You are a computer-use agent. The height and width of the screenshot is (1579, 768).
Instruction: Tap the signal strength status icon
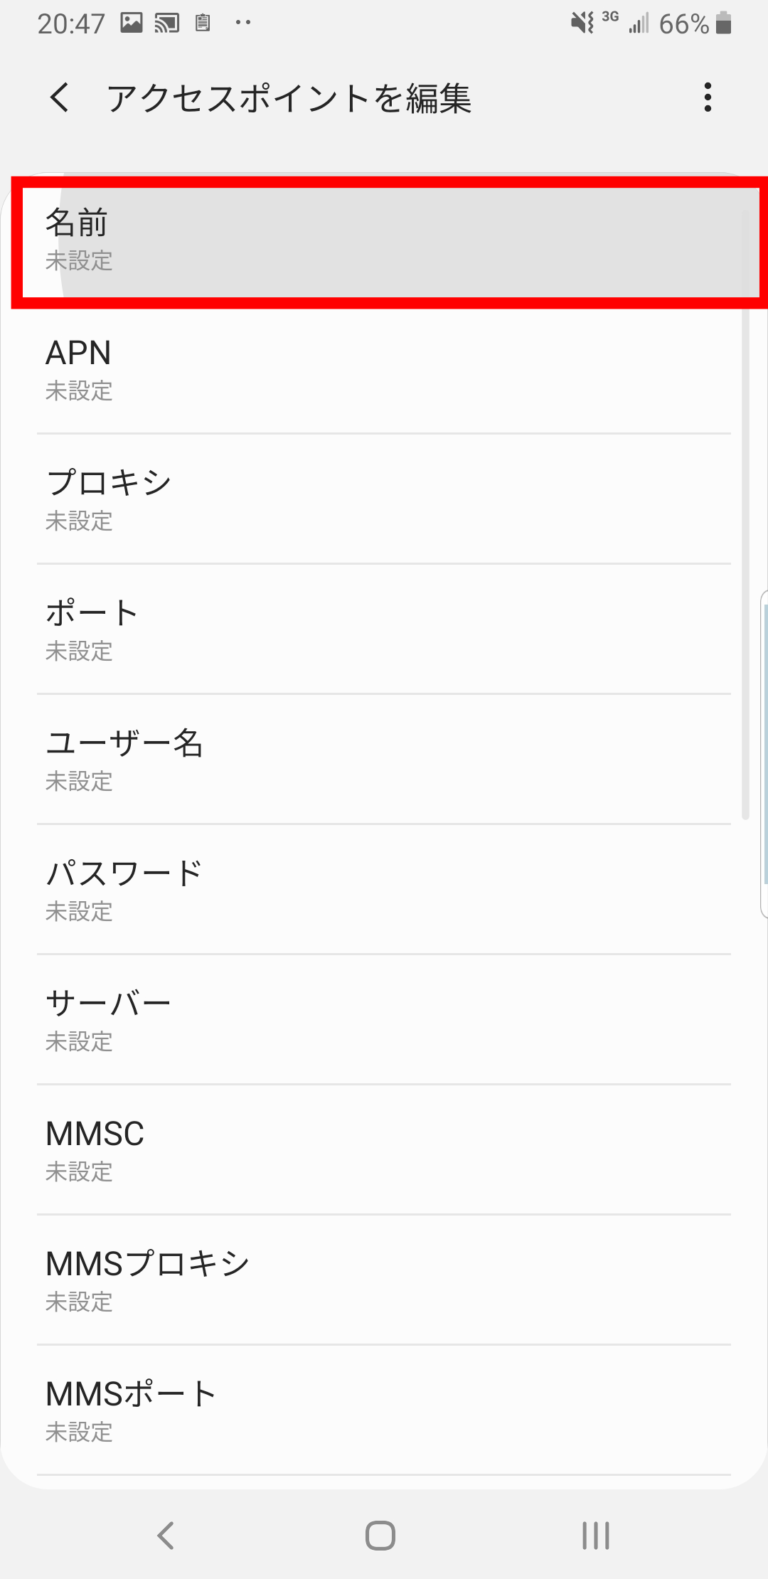(638, 23)
